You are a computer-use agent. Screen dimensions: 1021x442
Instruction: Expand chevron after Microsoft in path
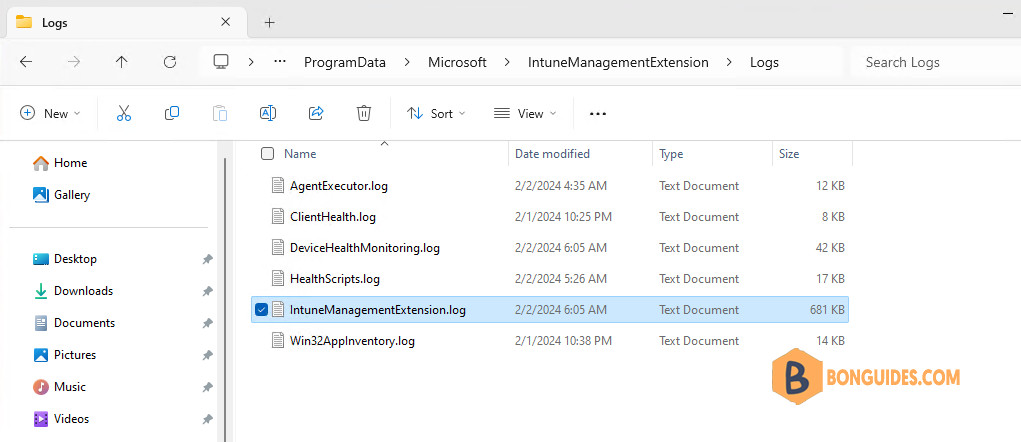coord(507,62)
